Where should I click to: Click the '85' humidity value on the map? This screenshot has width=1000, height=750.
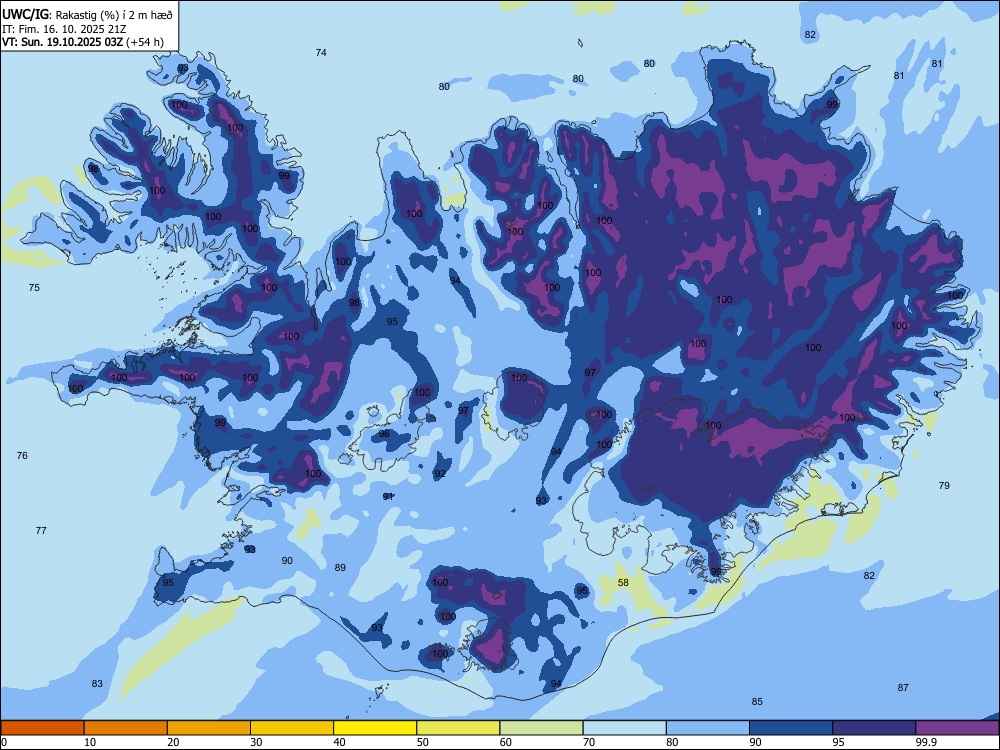(757, 701)
